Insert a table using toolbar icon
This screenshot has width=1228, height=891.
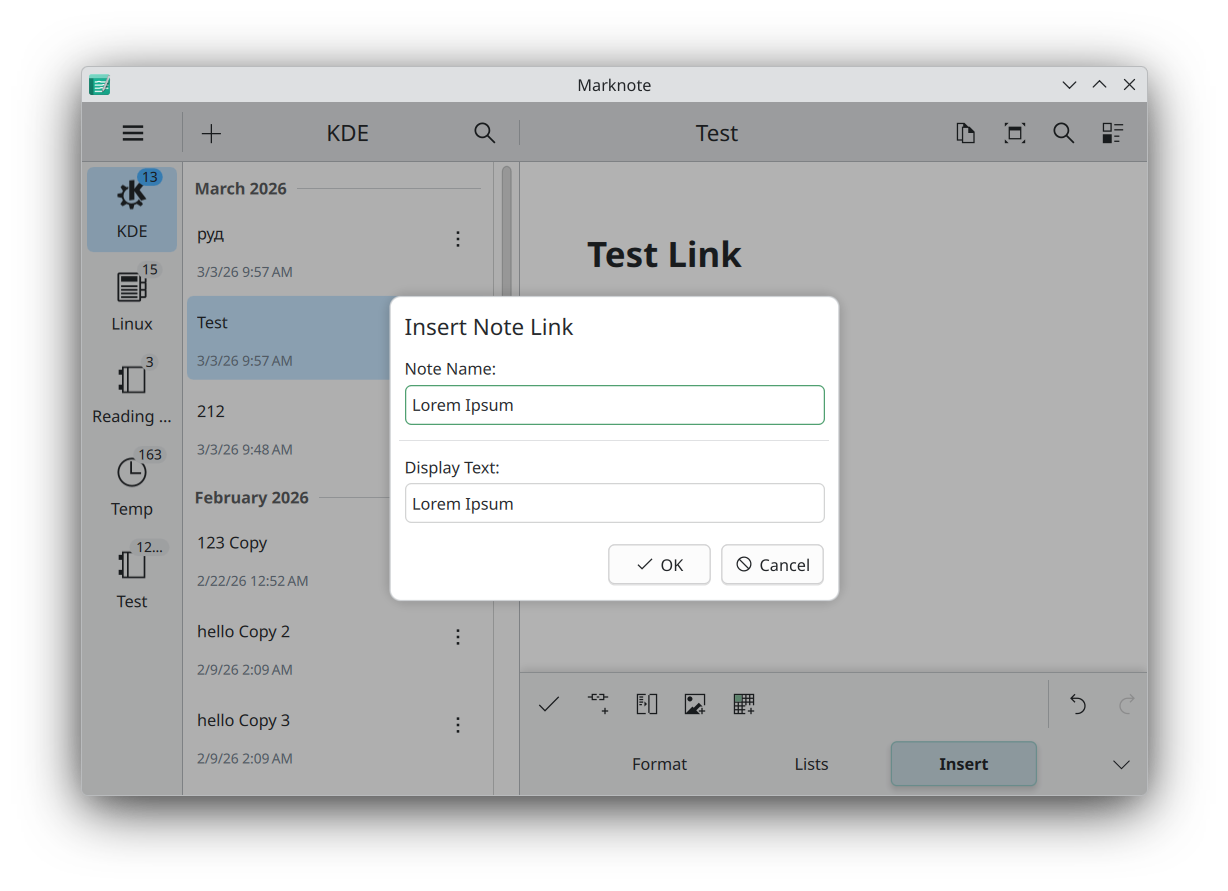743,704
